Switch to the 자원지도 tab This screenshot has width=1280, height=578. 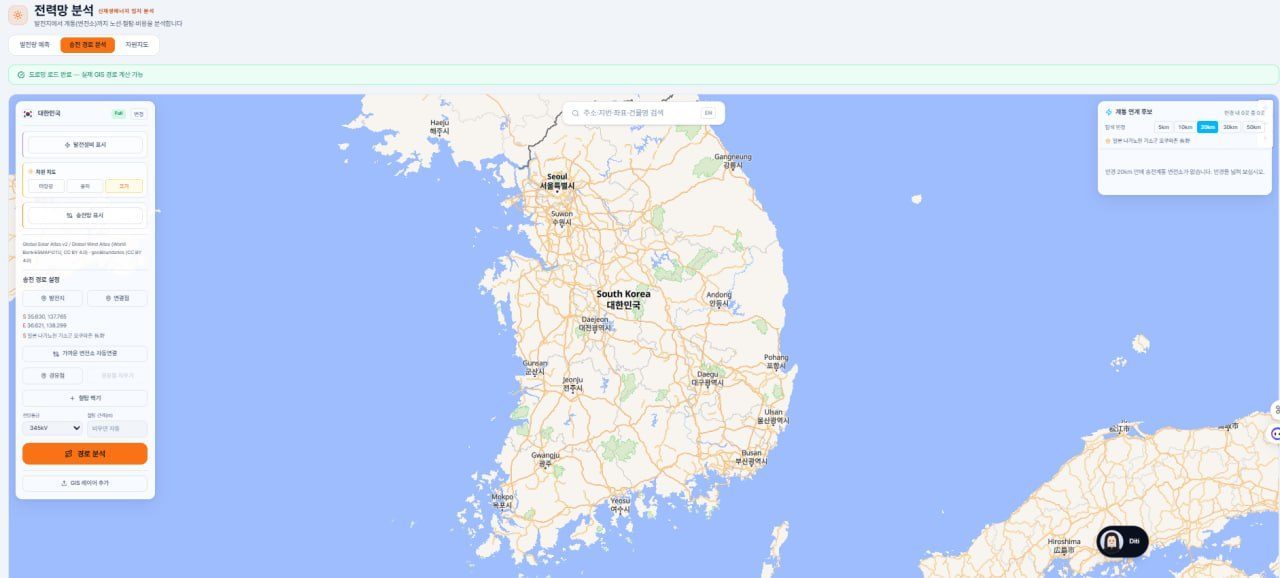[x=137, y=44]
